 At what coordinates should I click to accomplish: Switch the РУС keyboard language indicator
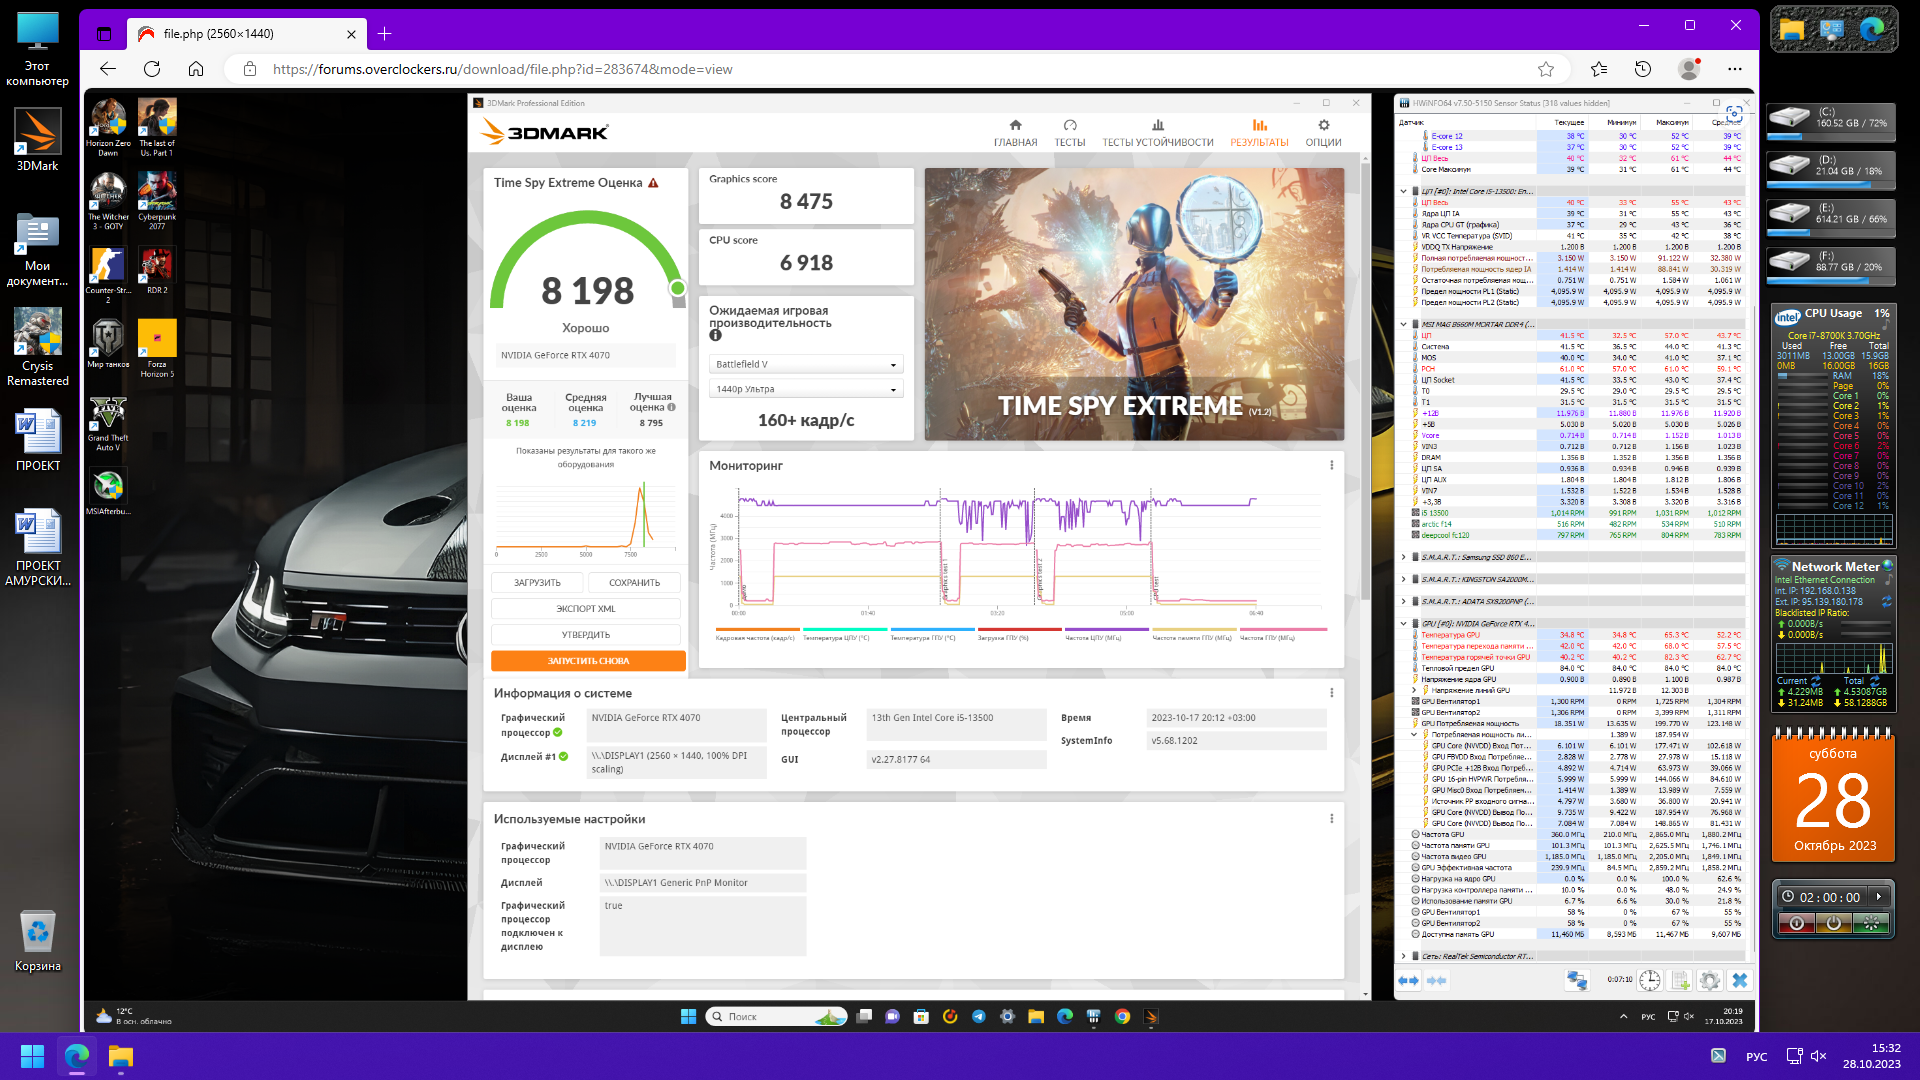1756,1056
